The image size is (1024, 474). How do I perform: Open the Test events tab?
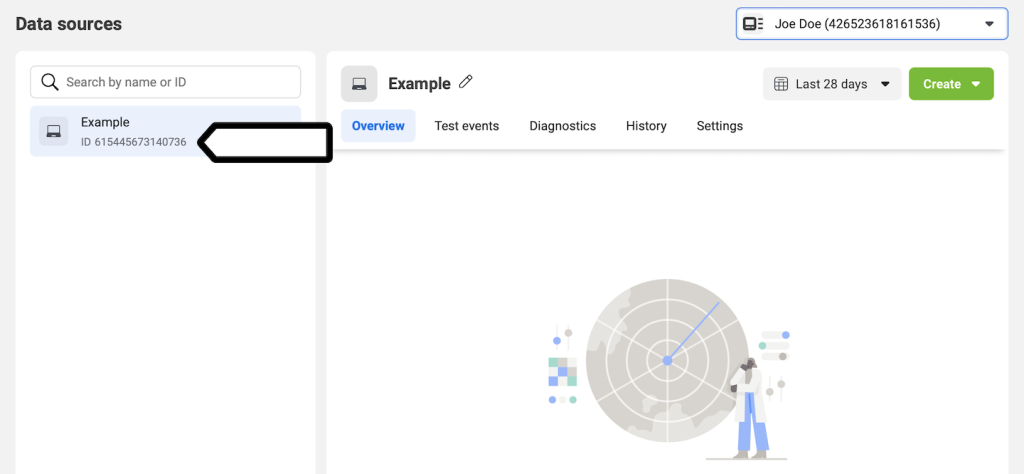[x=466, y=126]
